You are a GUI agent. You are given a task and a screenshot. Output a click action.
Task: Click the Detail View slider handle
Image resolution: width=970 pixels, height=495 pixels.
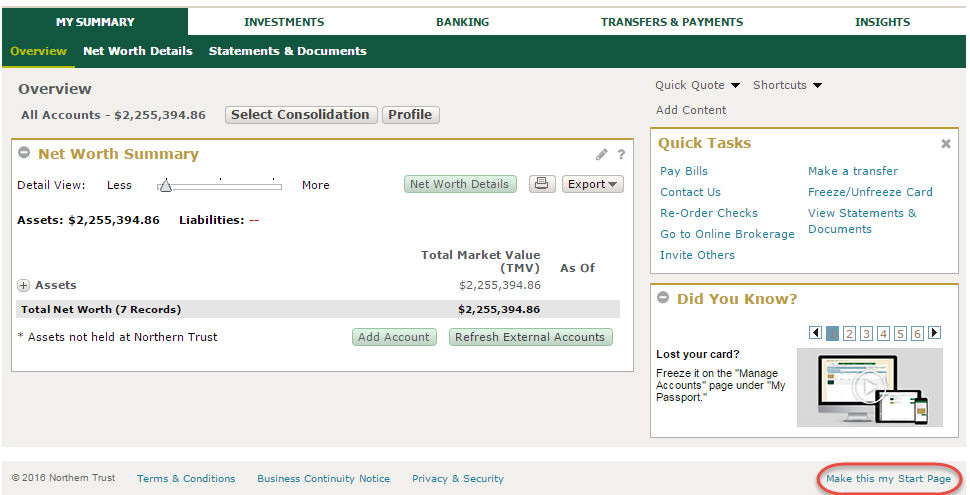coord(165,185)
